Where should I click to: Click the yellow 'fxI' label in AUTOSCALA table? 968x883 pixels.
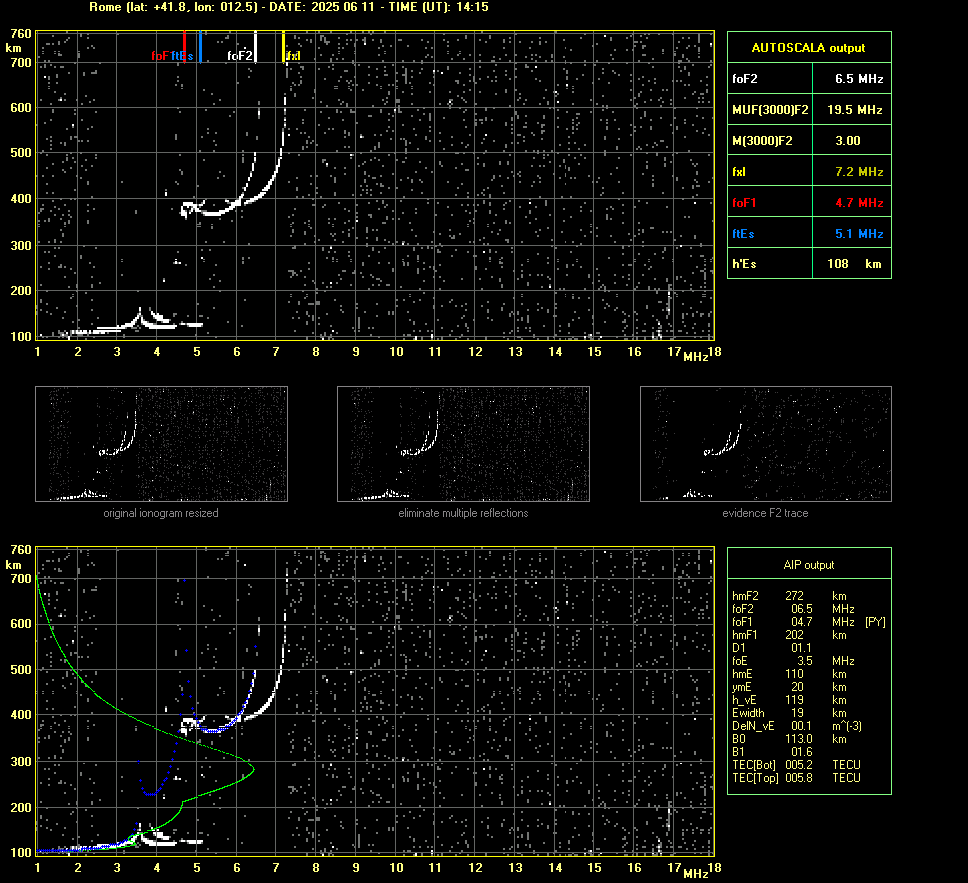click(x=739, y=172)
